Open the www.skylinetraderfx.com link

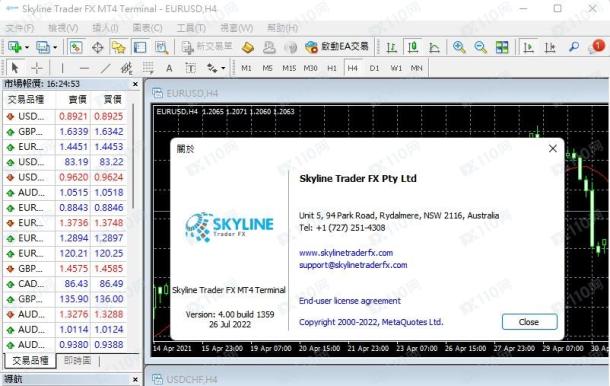(x=346, y=253)
